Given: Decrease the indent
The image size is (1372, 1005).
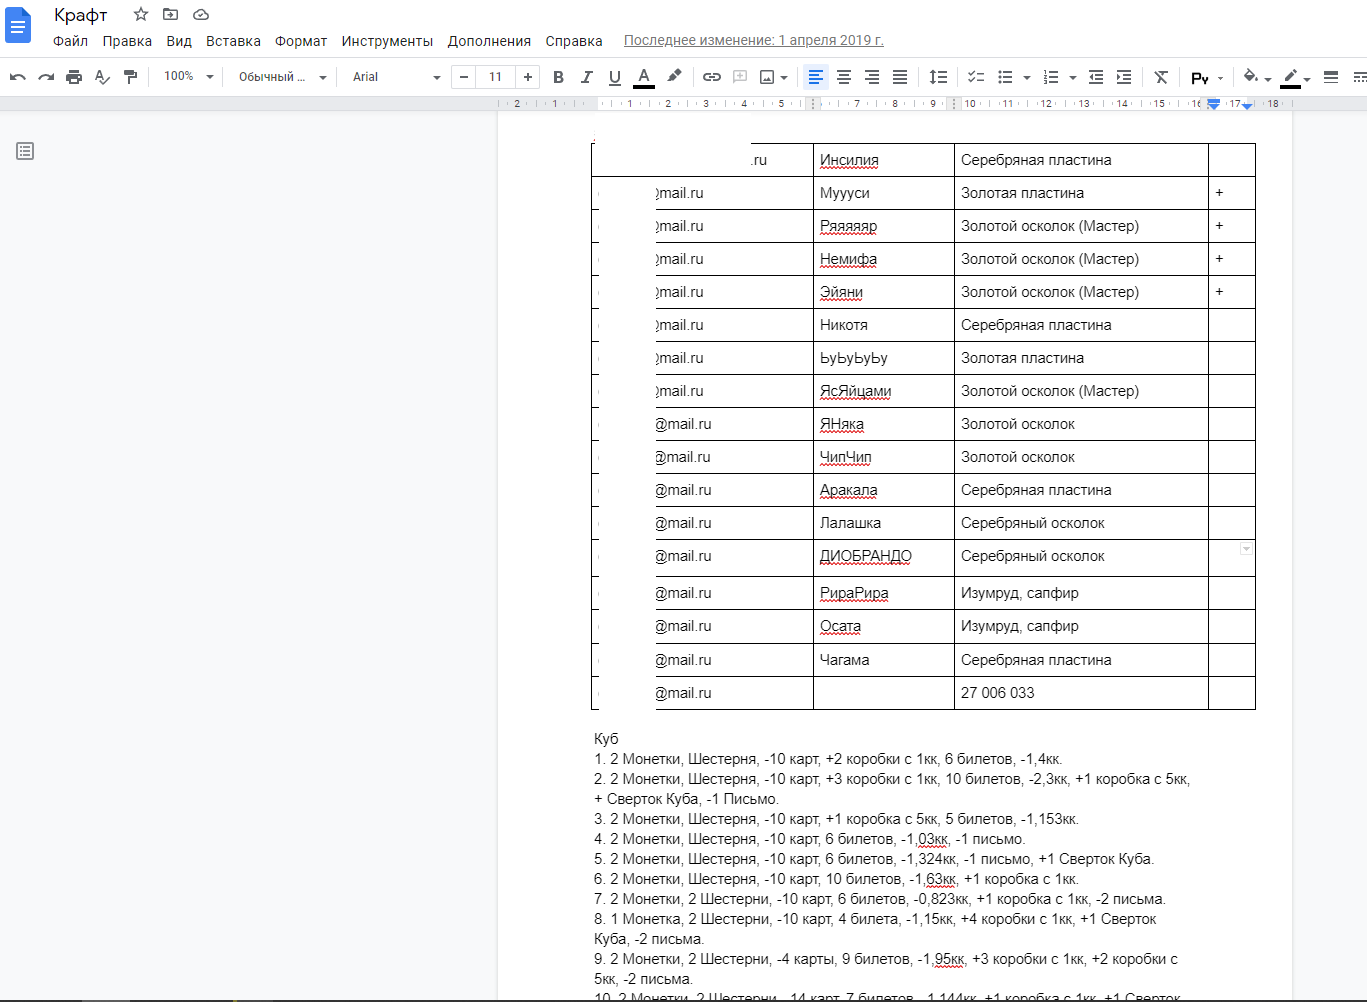Looking at the screenshot, I should 1096,77.
